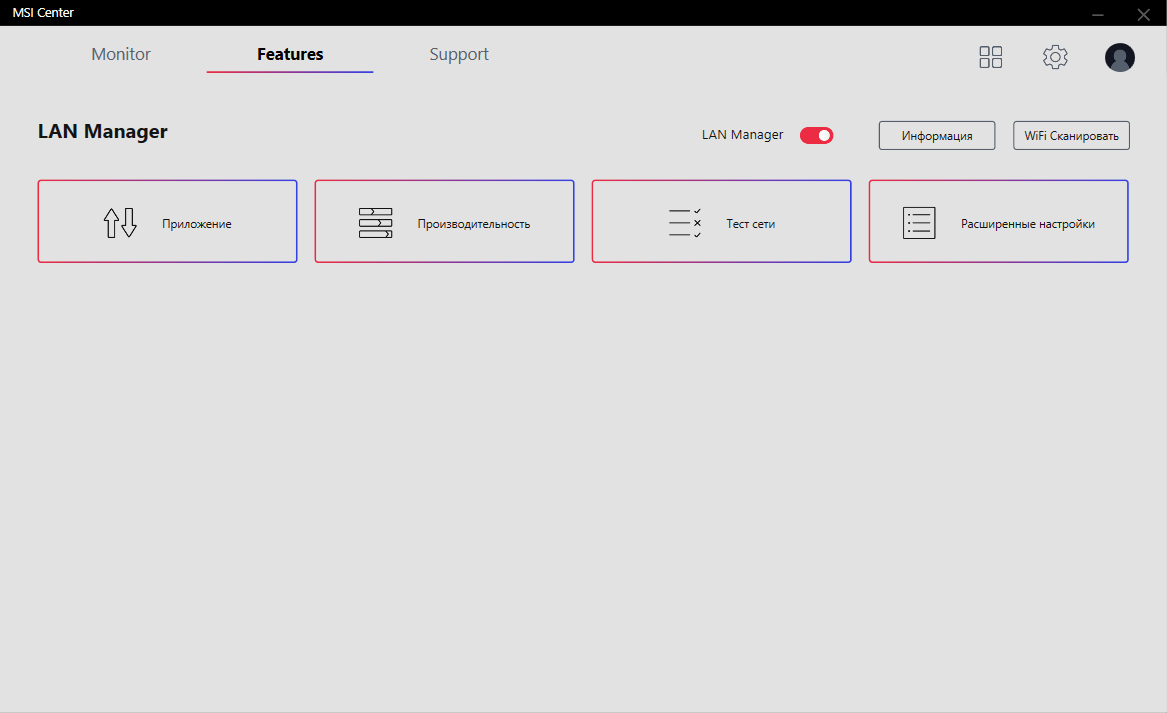
Task: Click the Производительность stacked bars icon
Action: click(x=375, y=223)
